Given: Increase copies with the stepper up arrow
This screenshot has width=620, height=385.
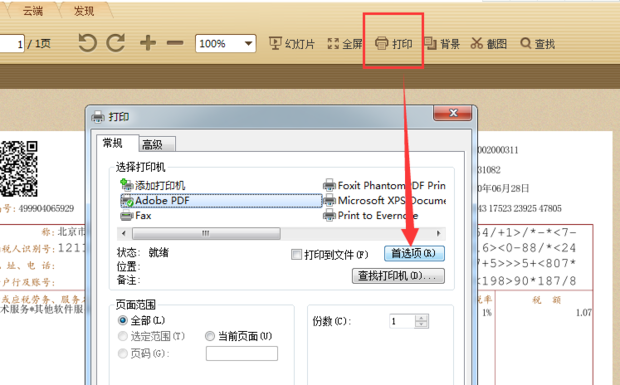Looking at the screenshot, I should tap(422, 318).
